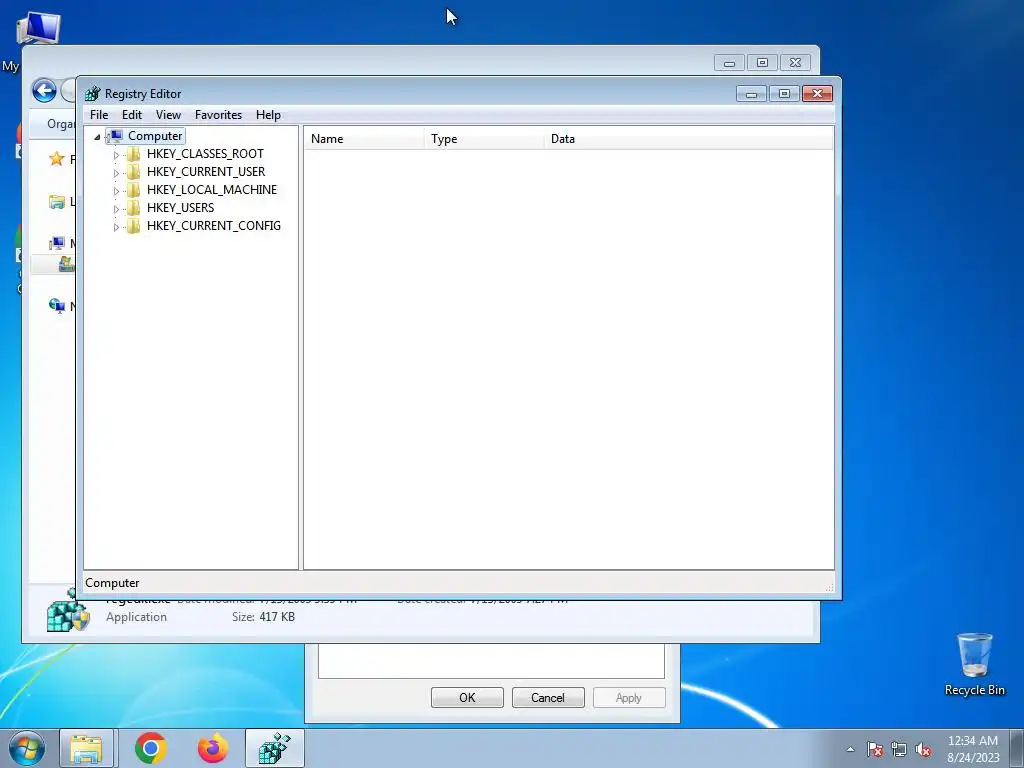Minimize the Explorer window behind

click(x=729, y=63)
